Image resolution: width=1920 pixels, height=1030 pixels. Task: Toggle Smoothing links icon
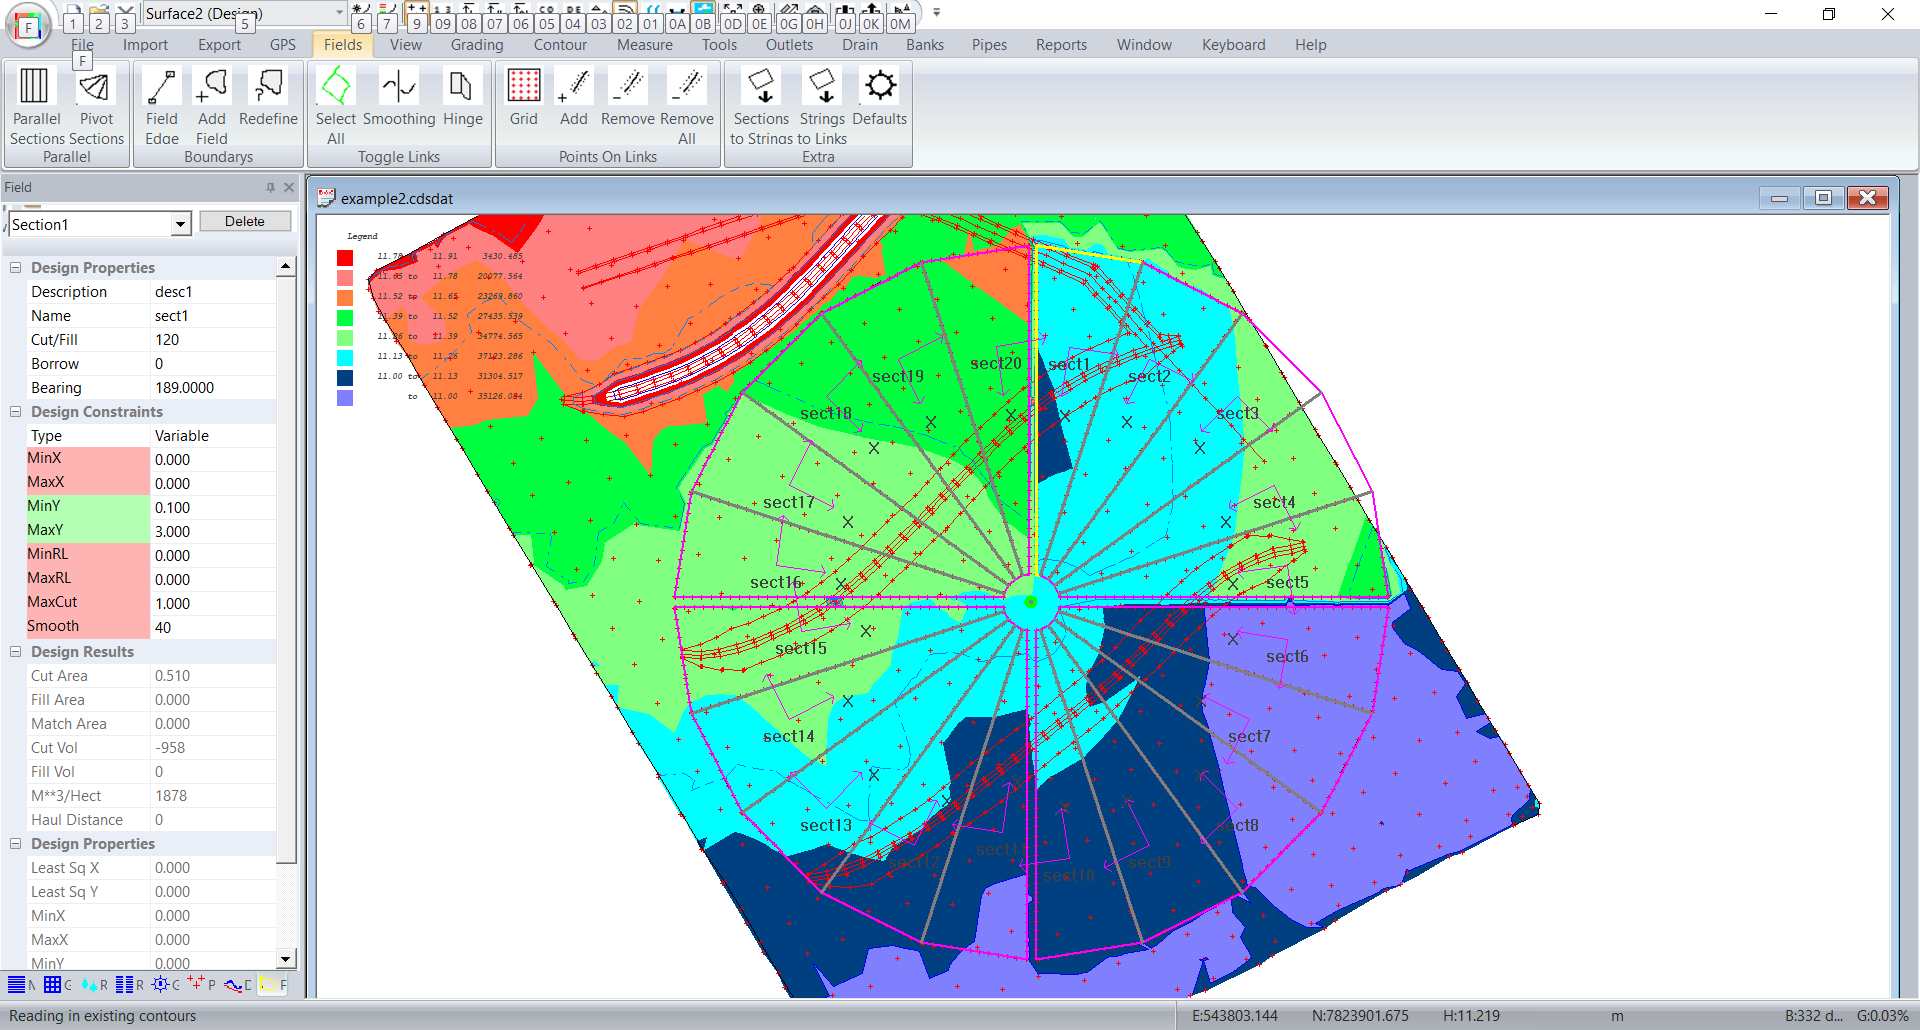(399, 88)
